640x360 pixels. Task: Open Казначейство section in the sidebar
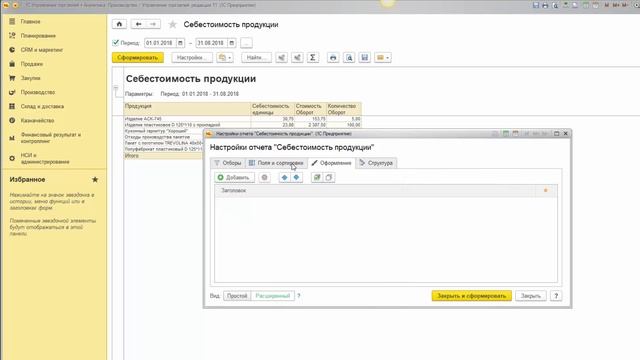37,120
